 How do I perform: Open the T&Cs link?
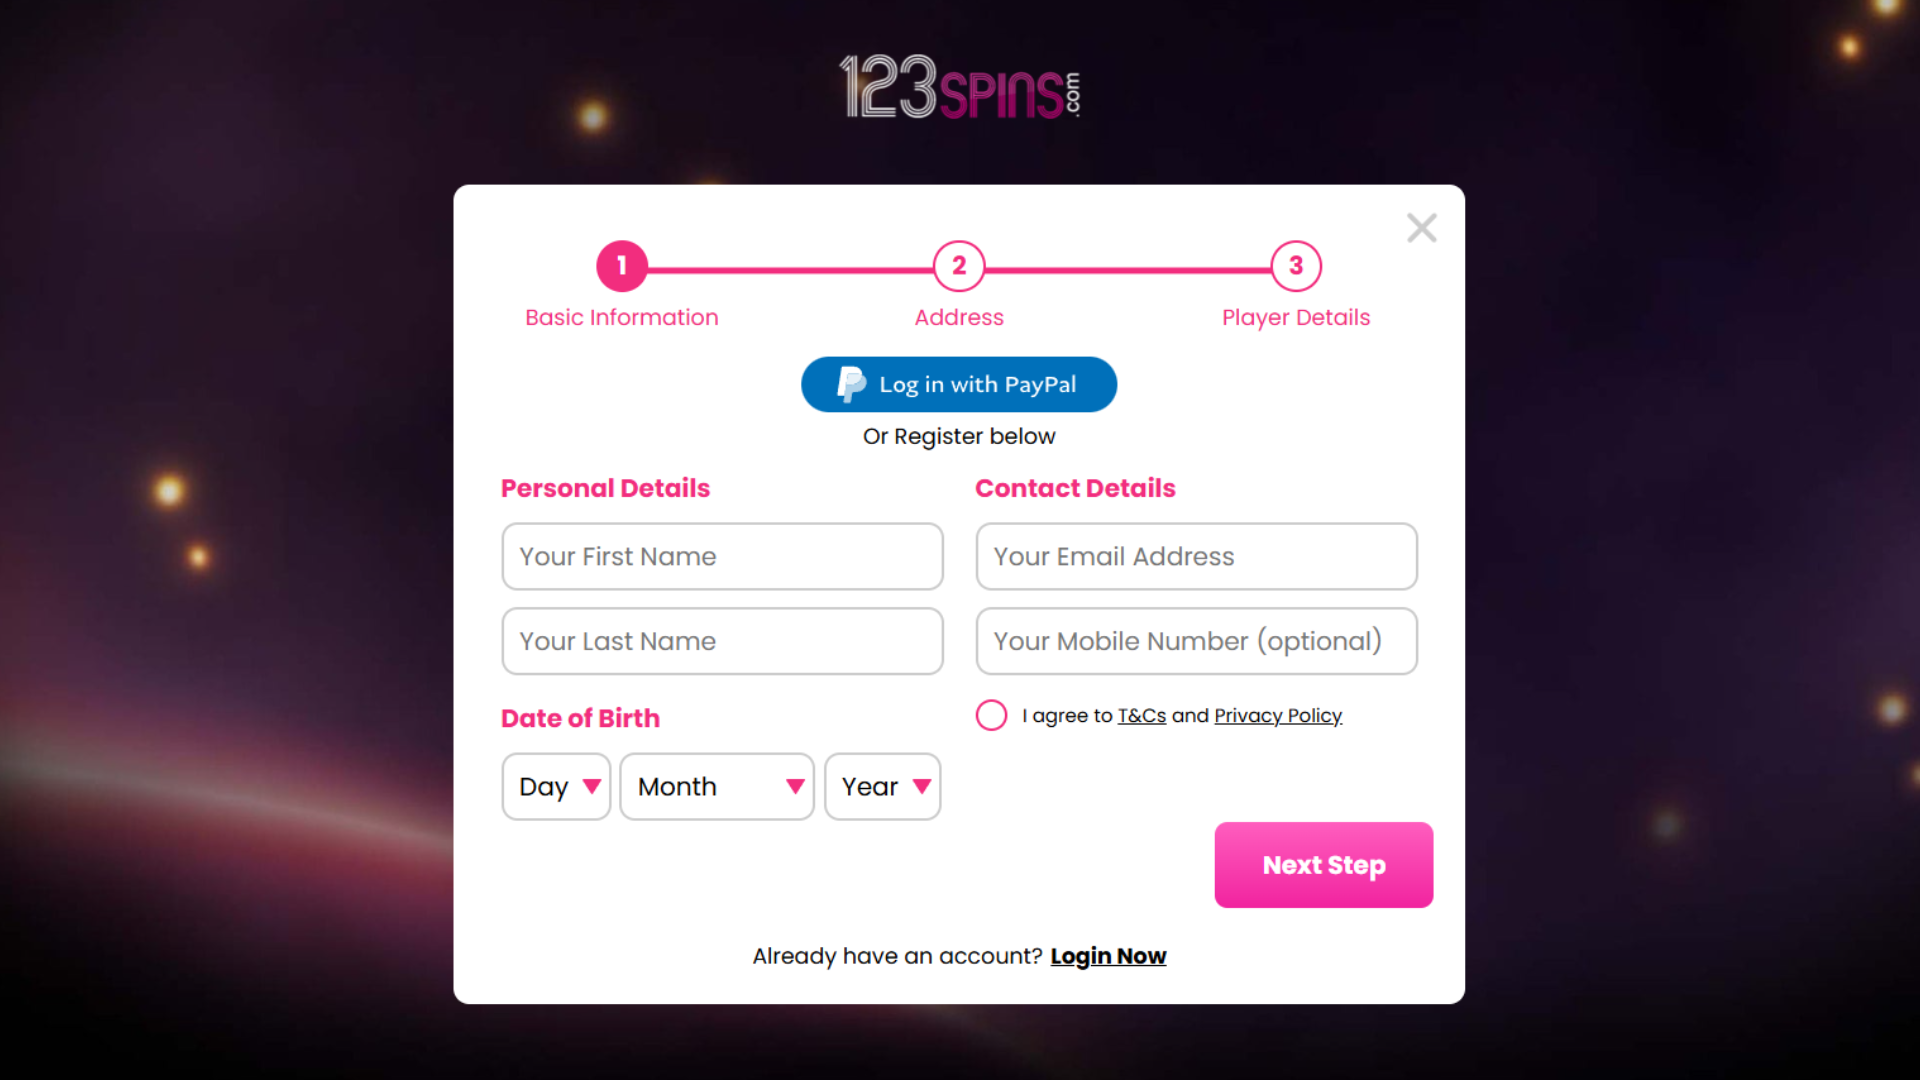click(x=1141, y=716)
